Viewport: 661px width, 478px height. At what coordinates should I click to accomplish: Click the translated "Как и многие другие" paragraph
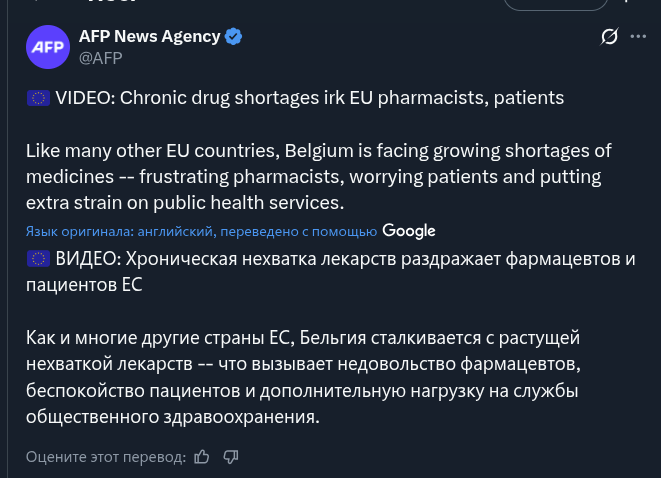tap(304, 377)
